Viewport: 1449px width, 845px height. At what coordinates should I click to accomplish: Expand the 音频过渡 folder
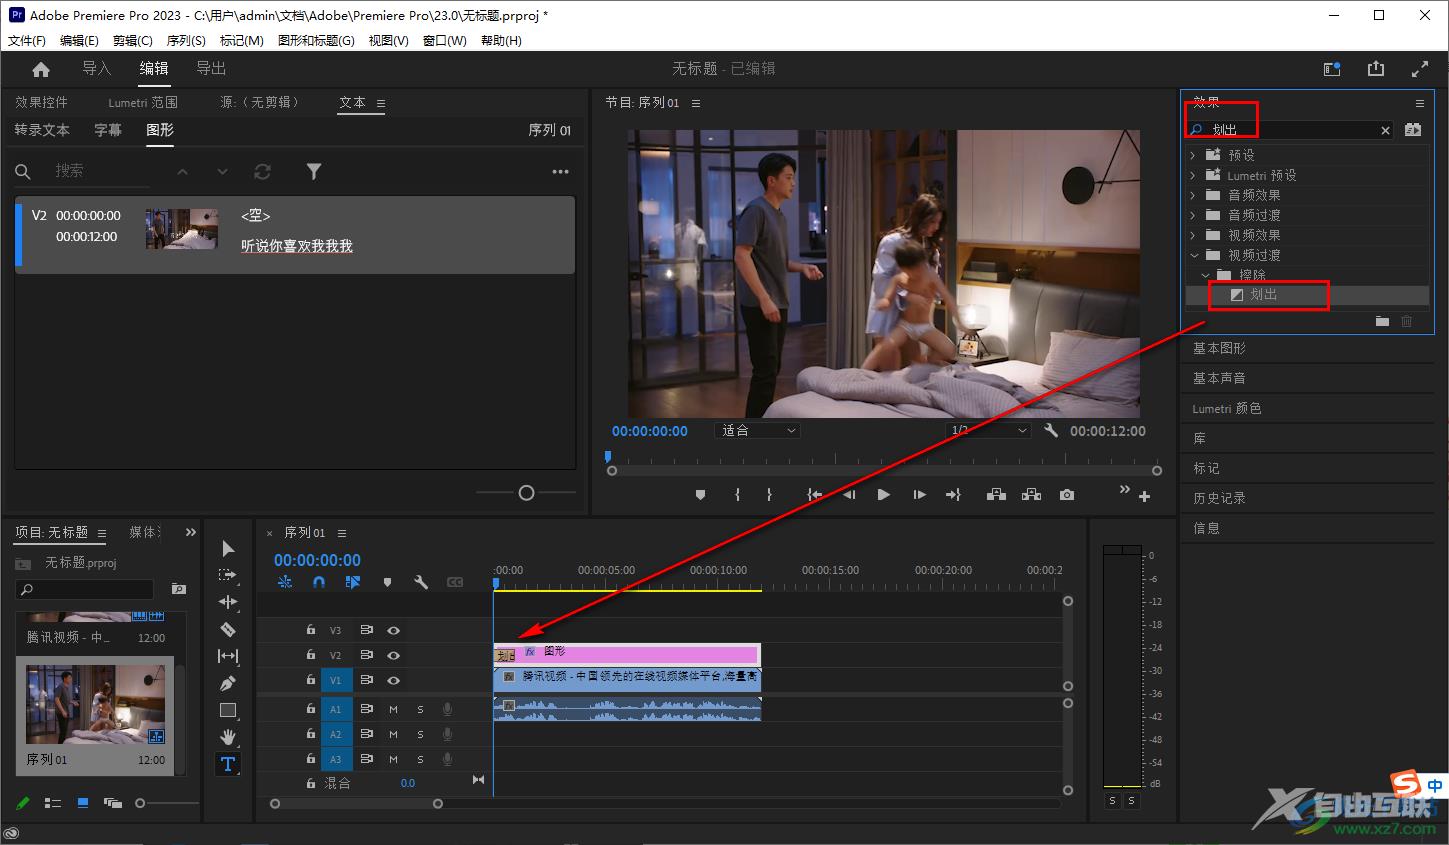pos(1193,215)
